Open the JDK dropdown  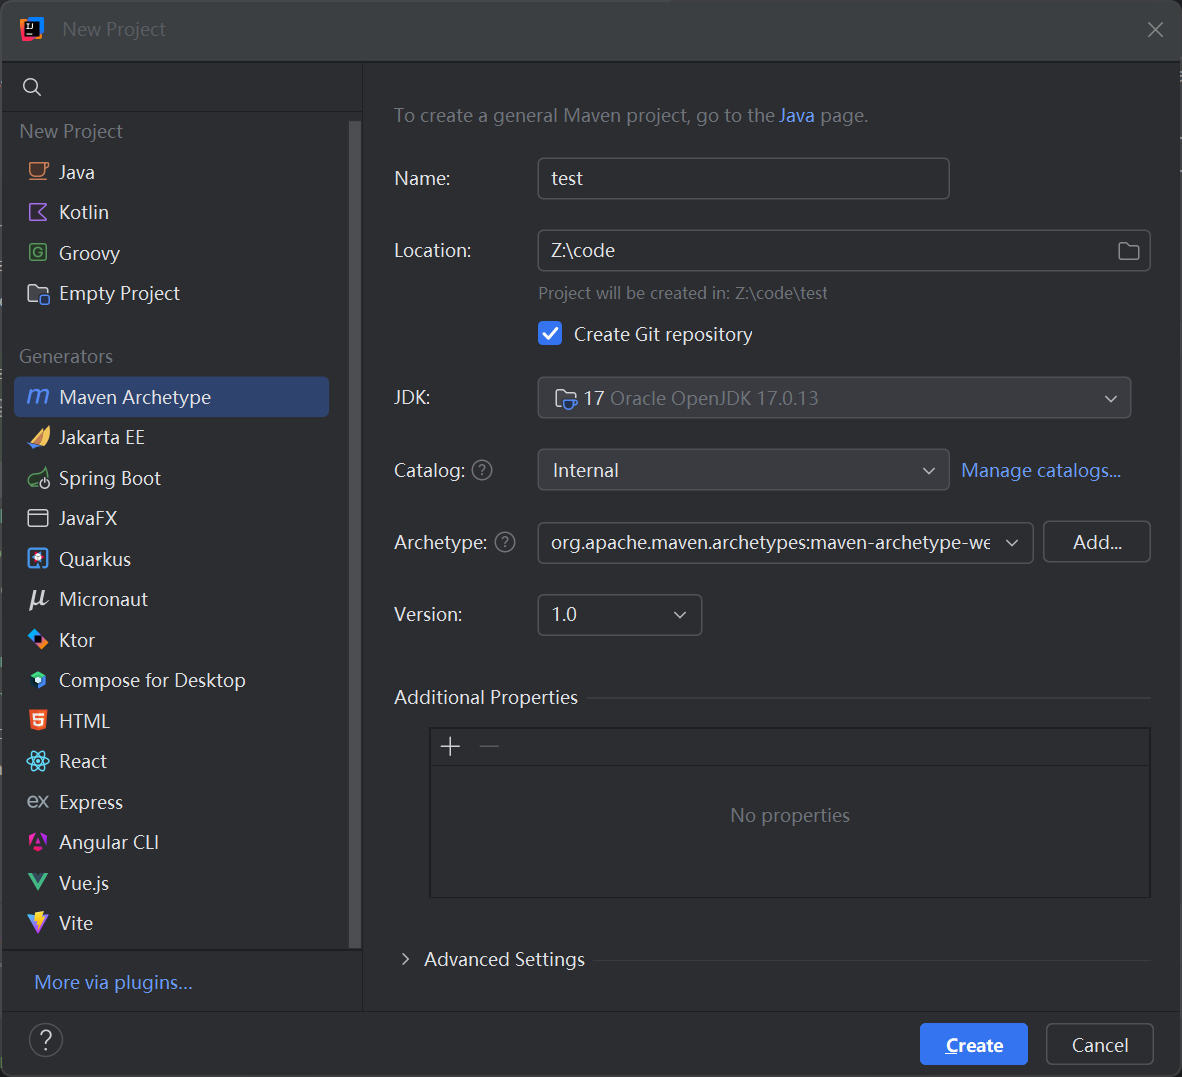(x=834, y=398)
